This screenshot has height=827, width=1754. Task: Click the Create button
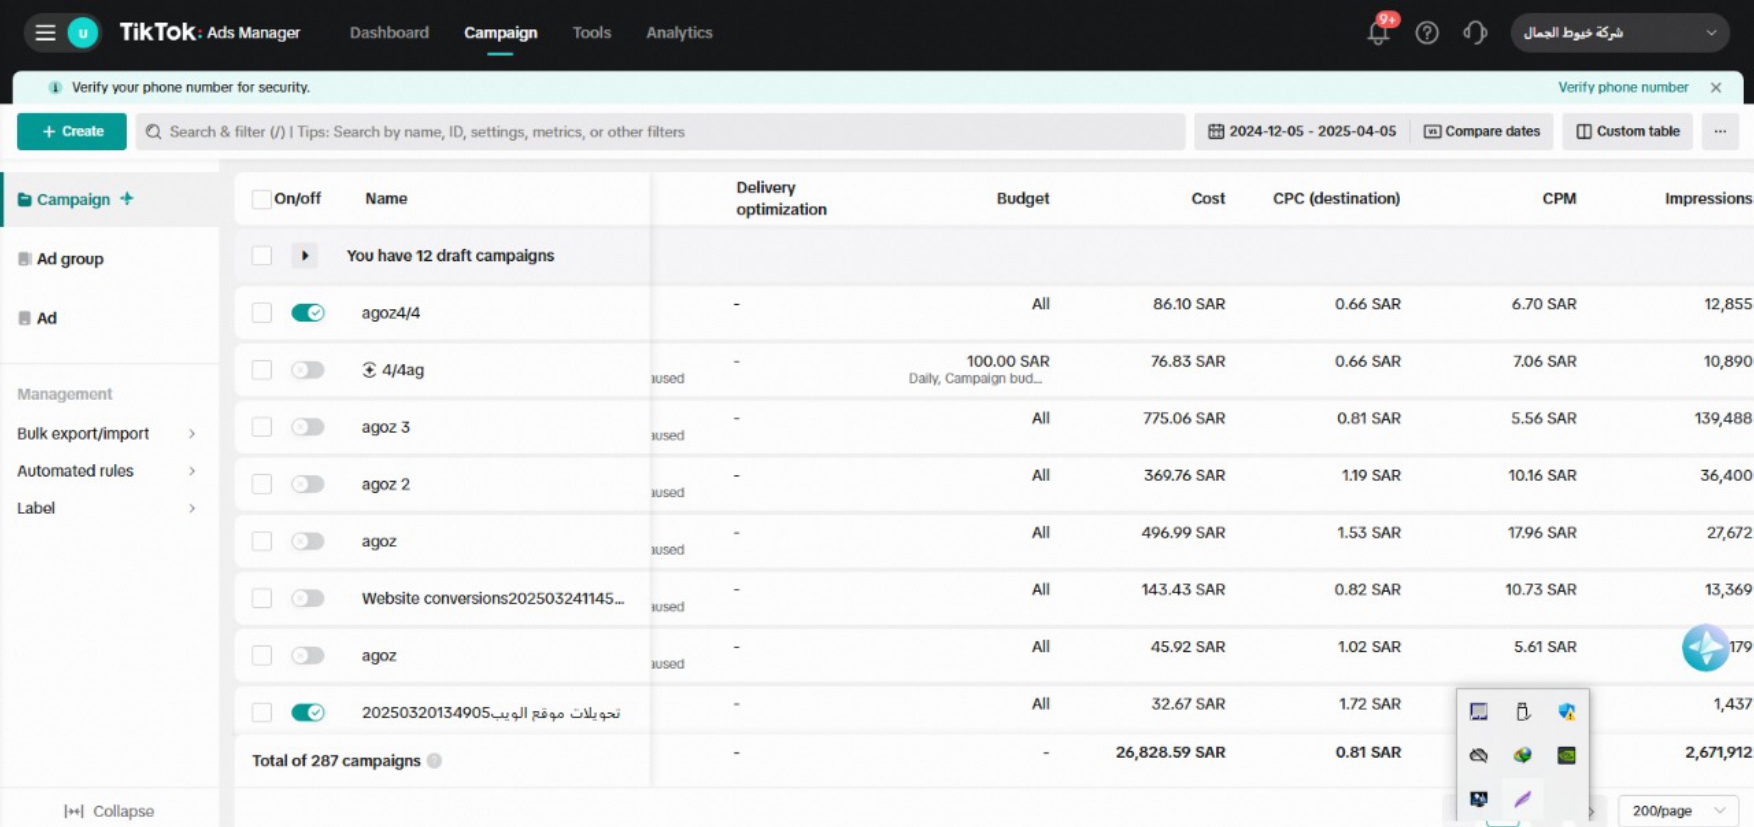pyautogui.click(x=72, y=131)
